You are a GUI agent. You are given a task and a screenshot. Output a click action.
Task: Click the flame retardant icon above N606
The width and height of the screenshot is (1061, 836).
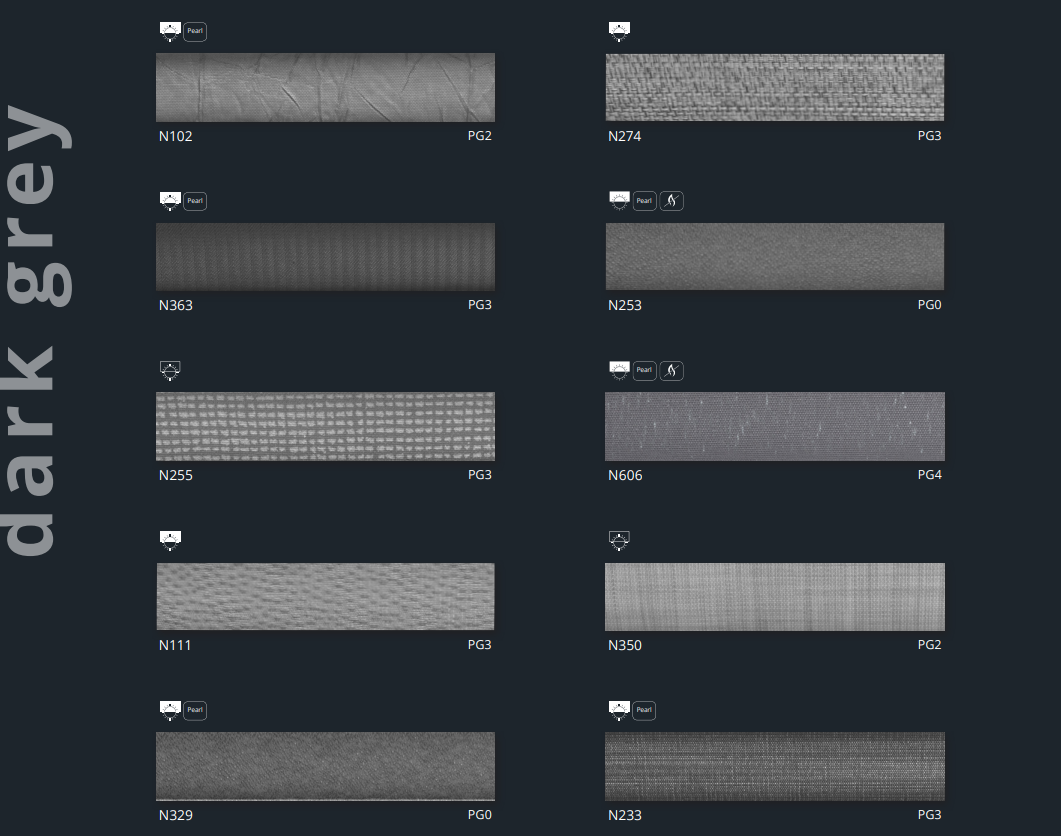pos(671,371)
